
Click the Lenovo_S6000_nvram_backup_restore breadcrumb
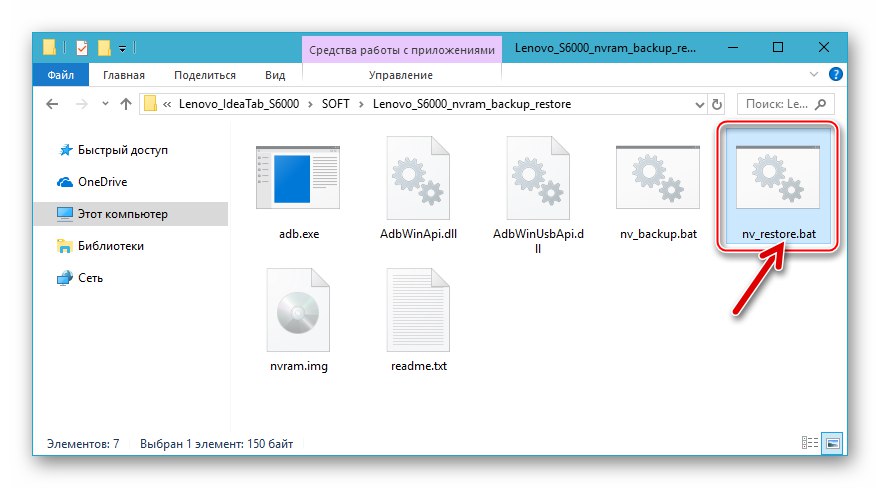point(472,104)
